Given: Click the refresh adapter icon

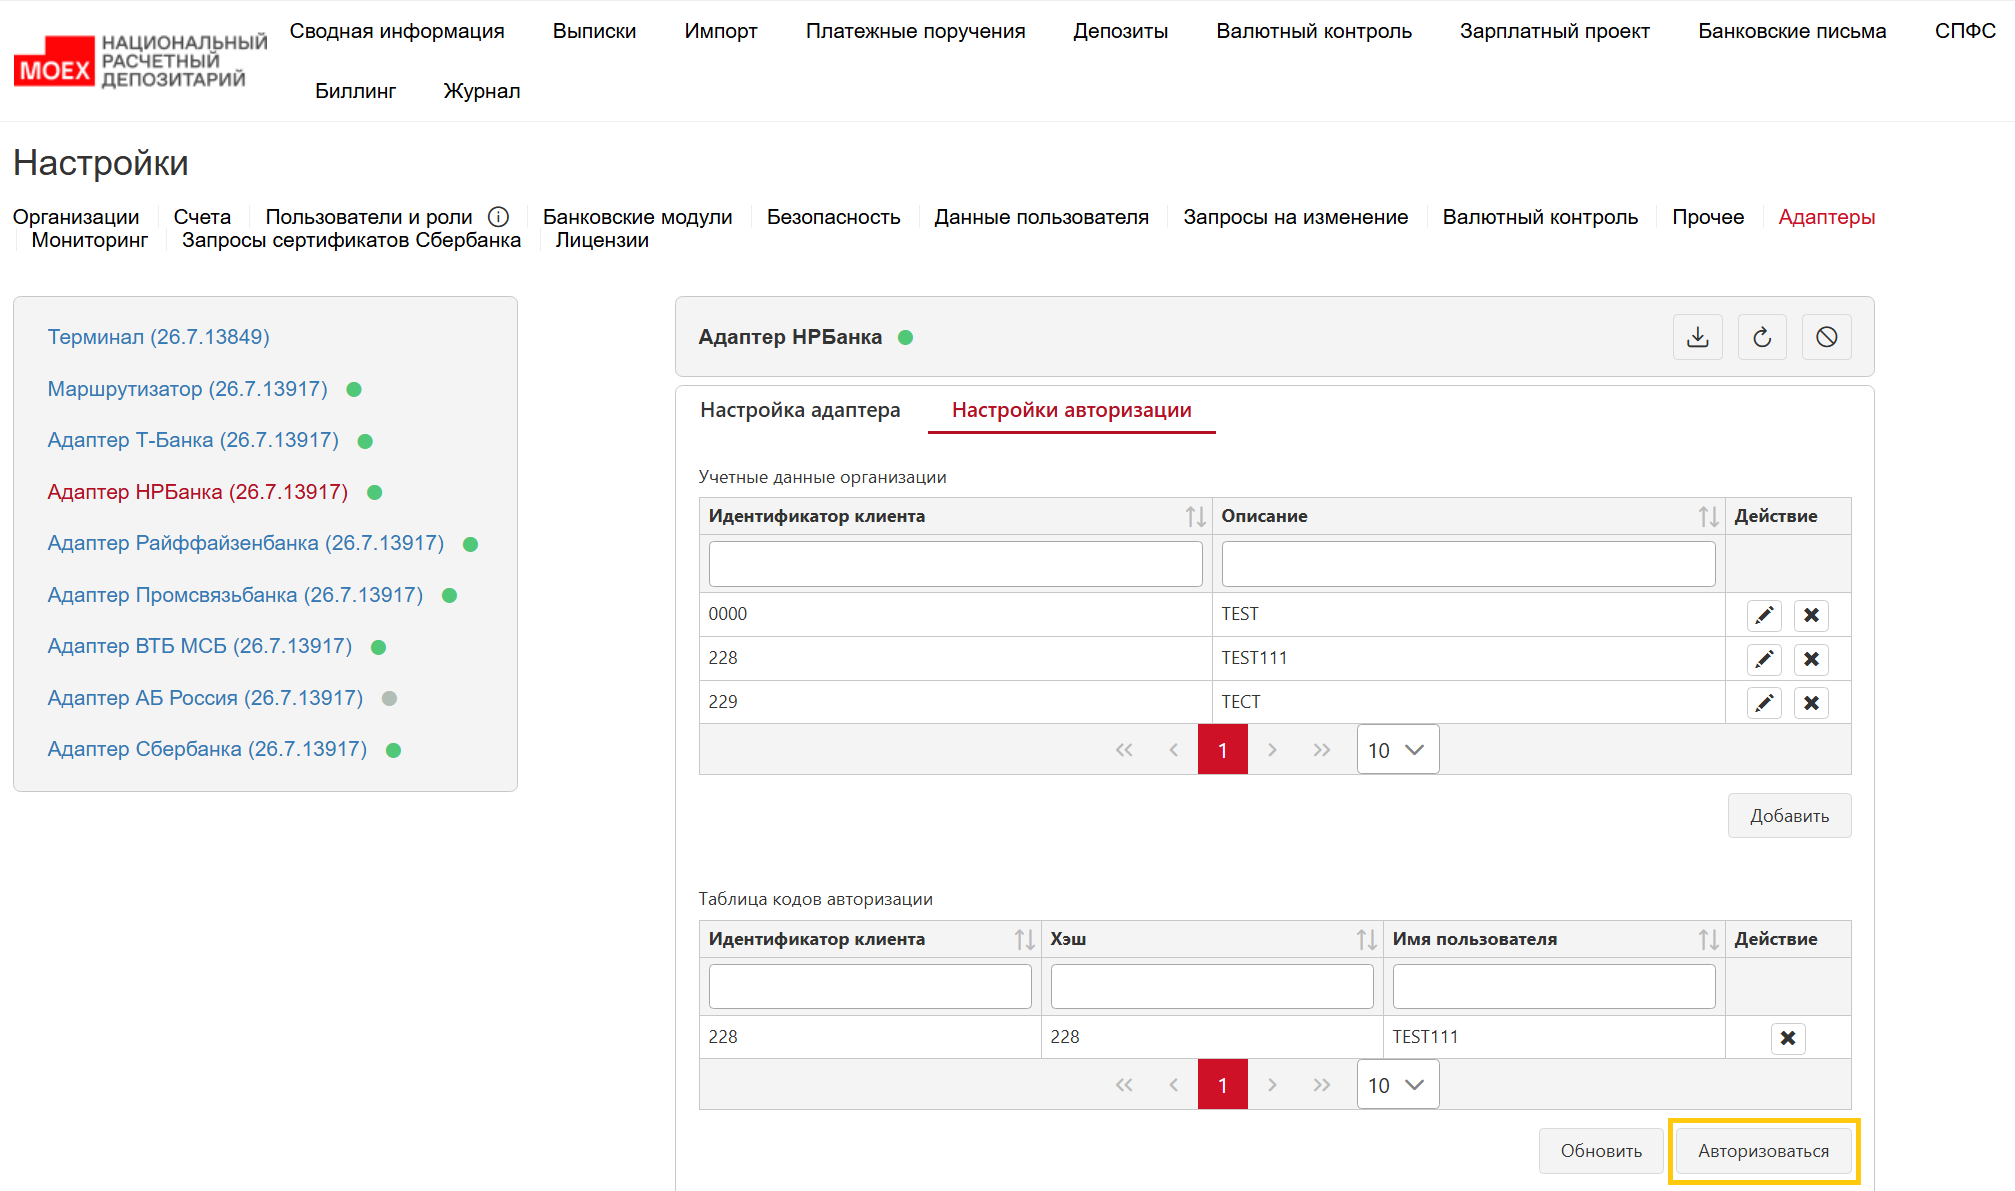Looking at the screenshot, I should pyautogui.click(x=1762, y=337).
